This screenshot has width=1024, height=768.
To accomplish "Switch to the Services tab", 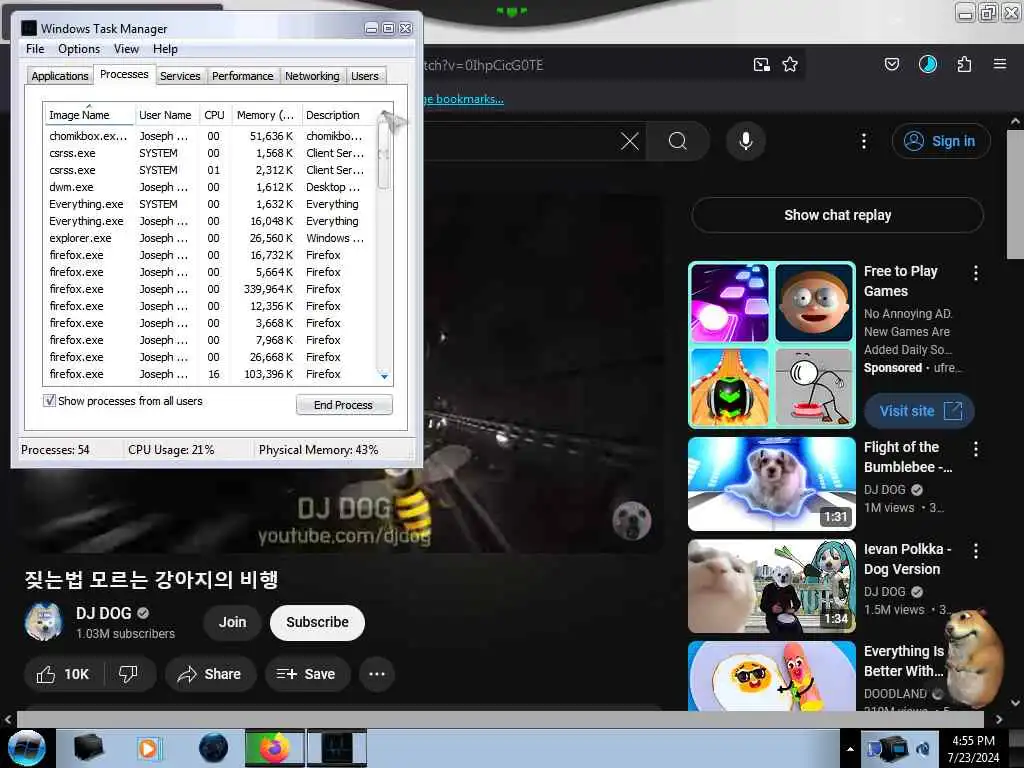I will (x=180, y=76).
